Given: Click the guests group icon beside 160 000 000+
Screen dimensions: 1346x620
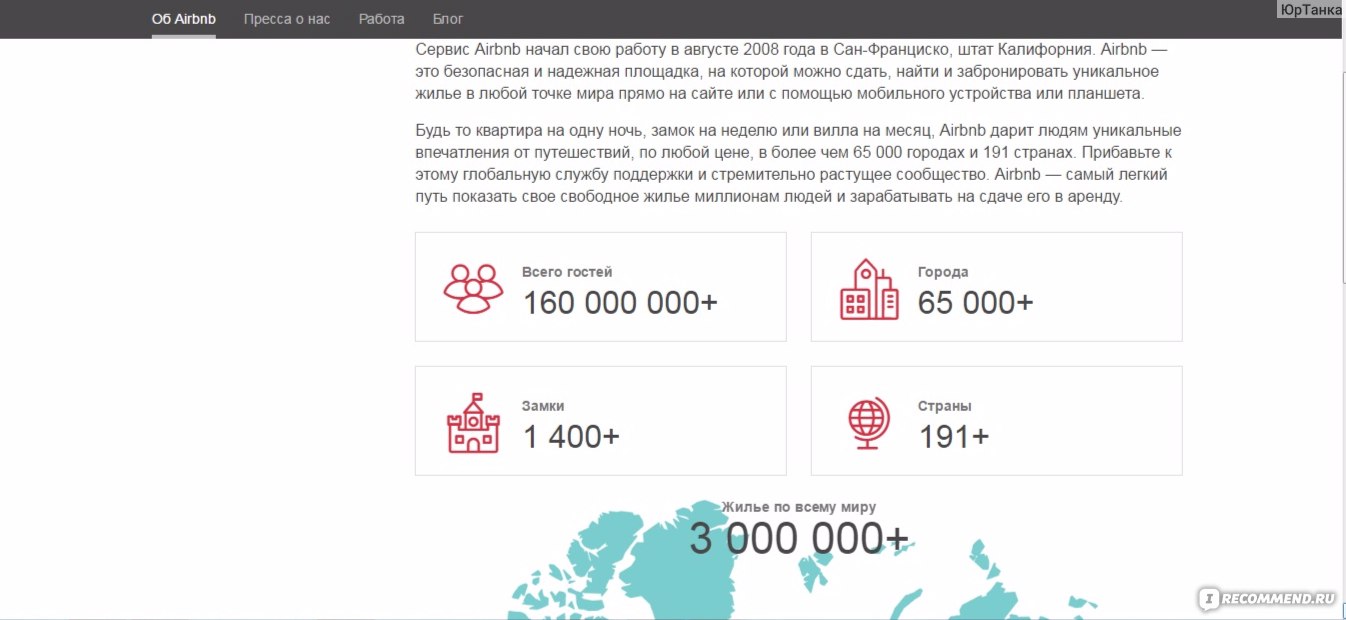Looking at the screenshot, I should click(473, 288).
